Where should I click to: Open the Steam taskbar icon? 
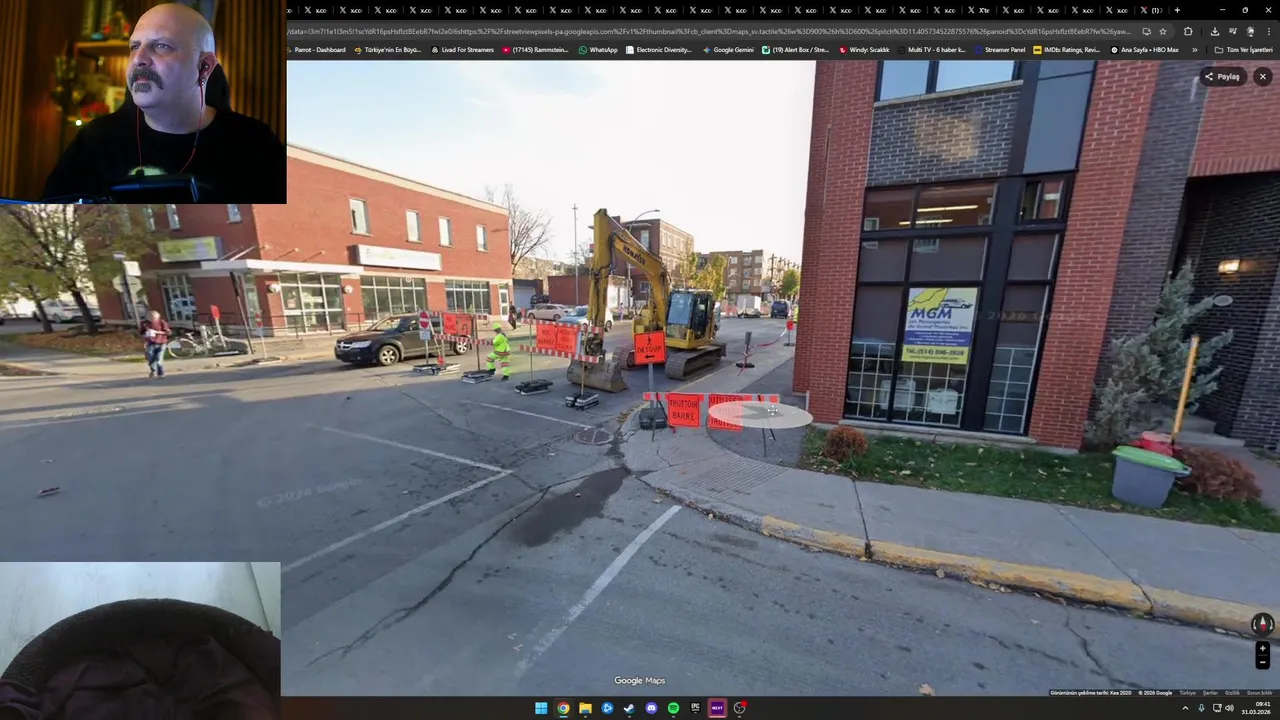point(629,708)
